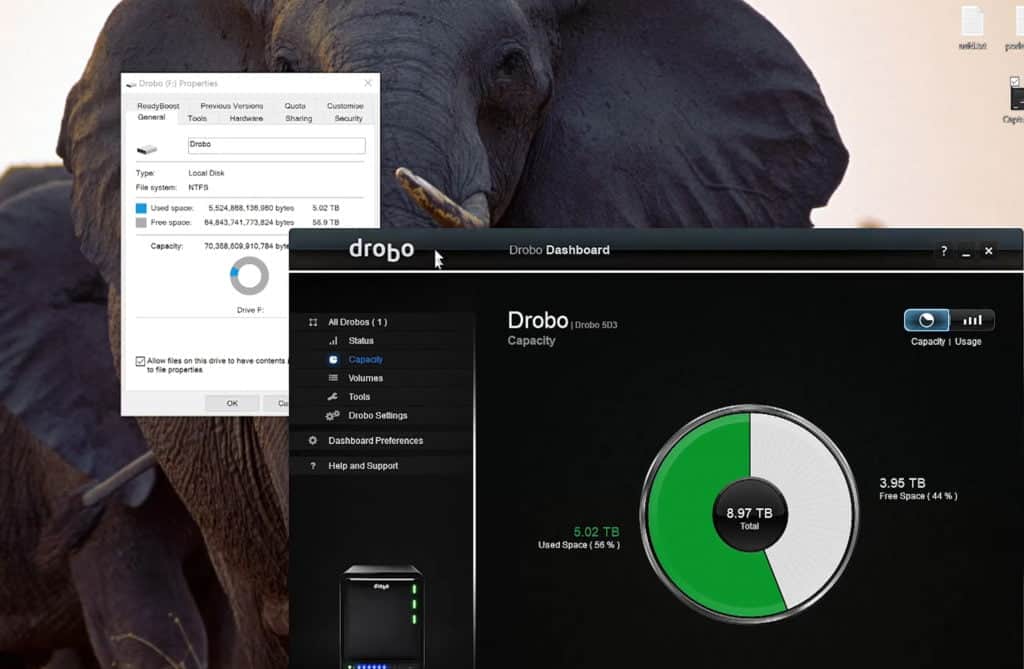Screen dimensions: 1024x669
Task: Click the blue Used space color swatch
Action: [x=141, y=208]
